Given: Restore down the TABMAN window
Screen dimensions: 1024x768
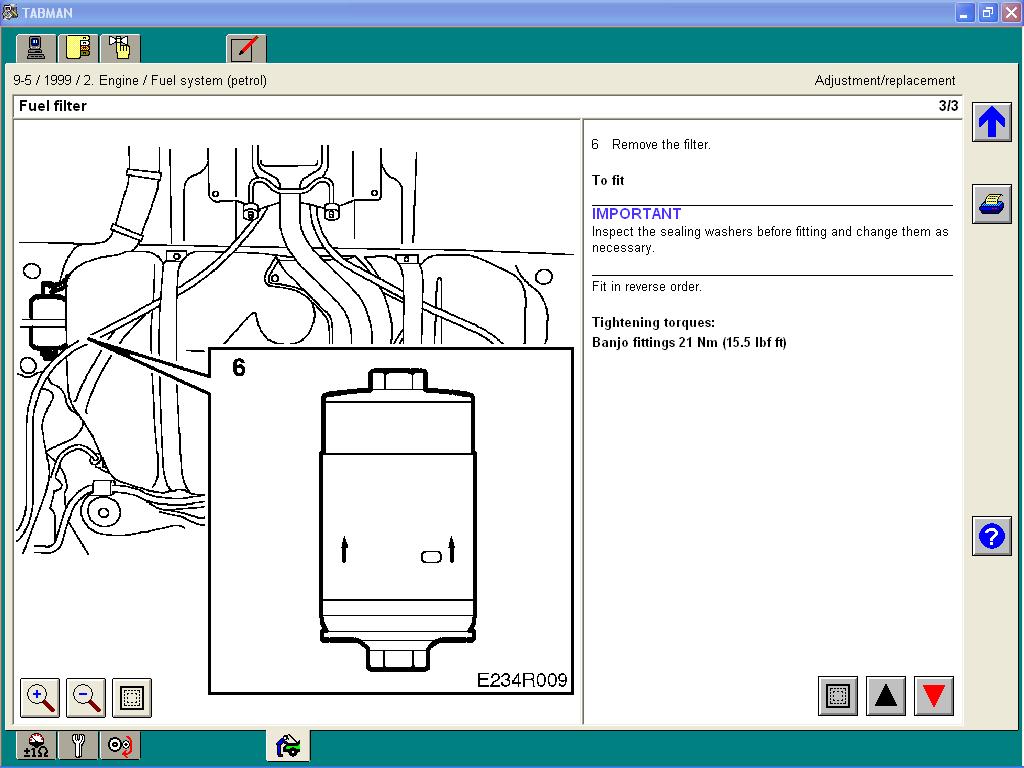Looking at the screenshot, I should tap(987, 12).
